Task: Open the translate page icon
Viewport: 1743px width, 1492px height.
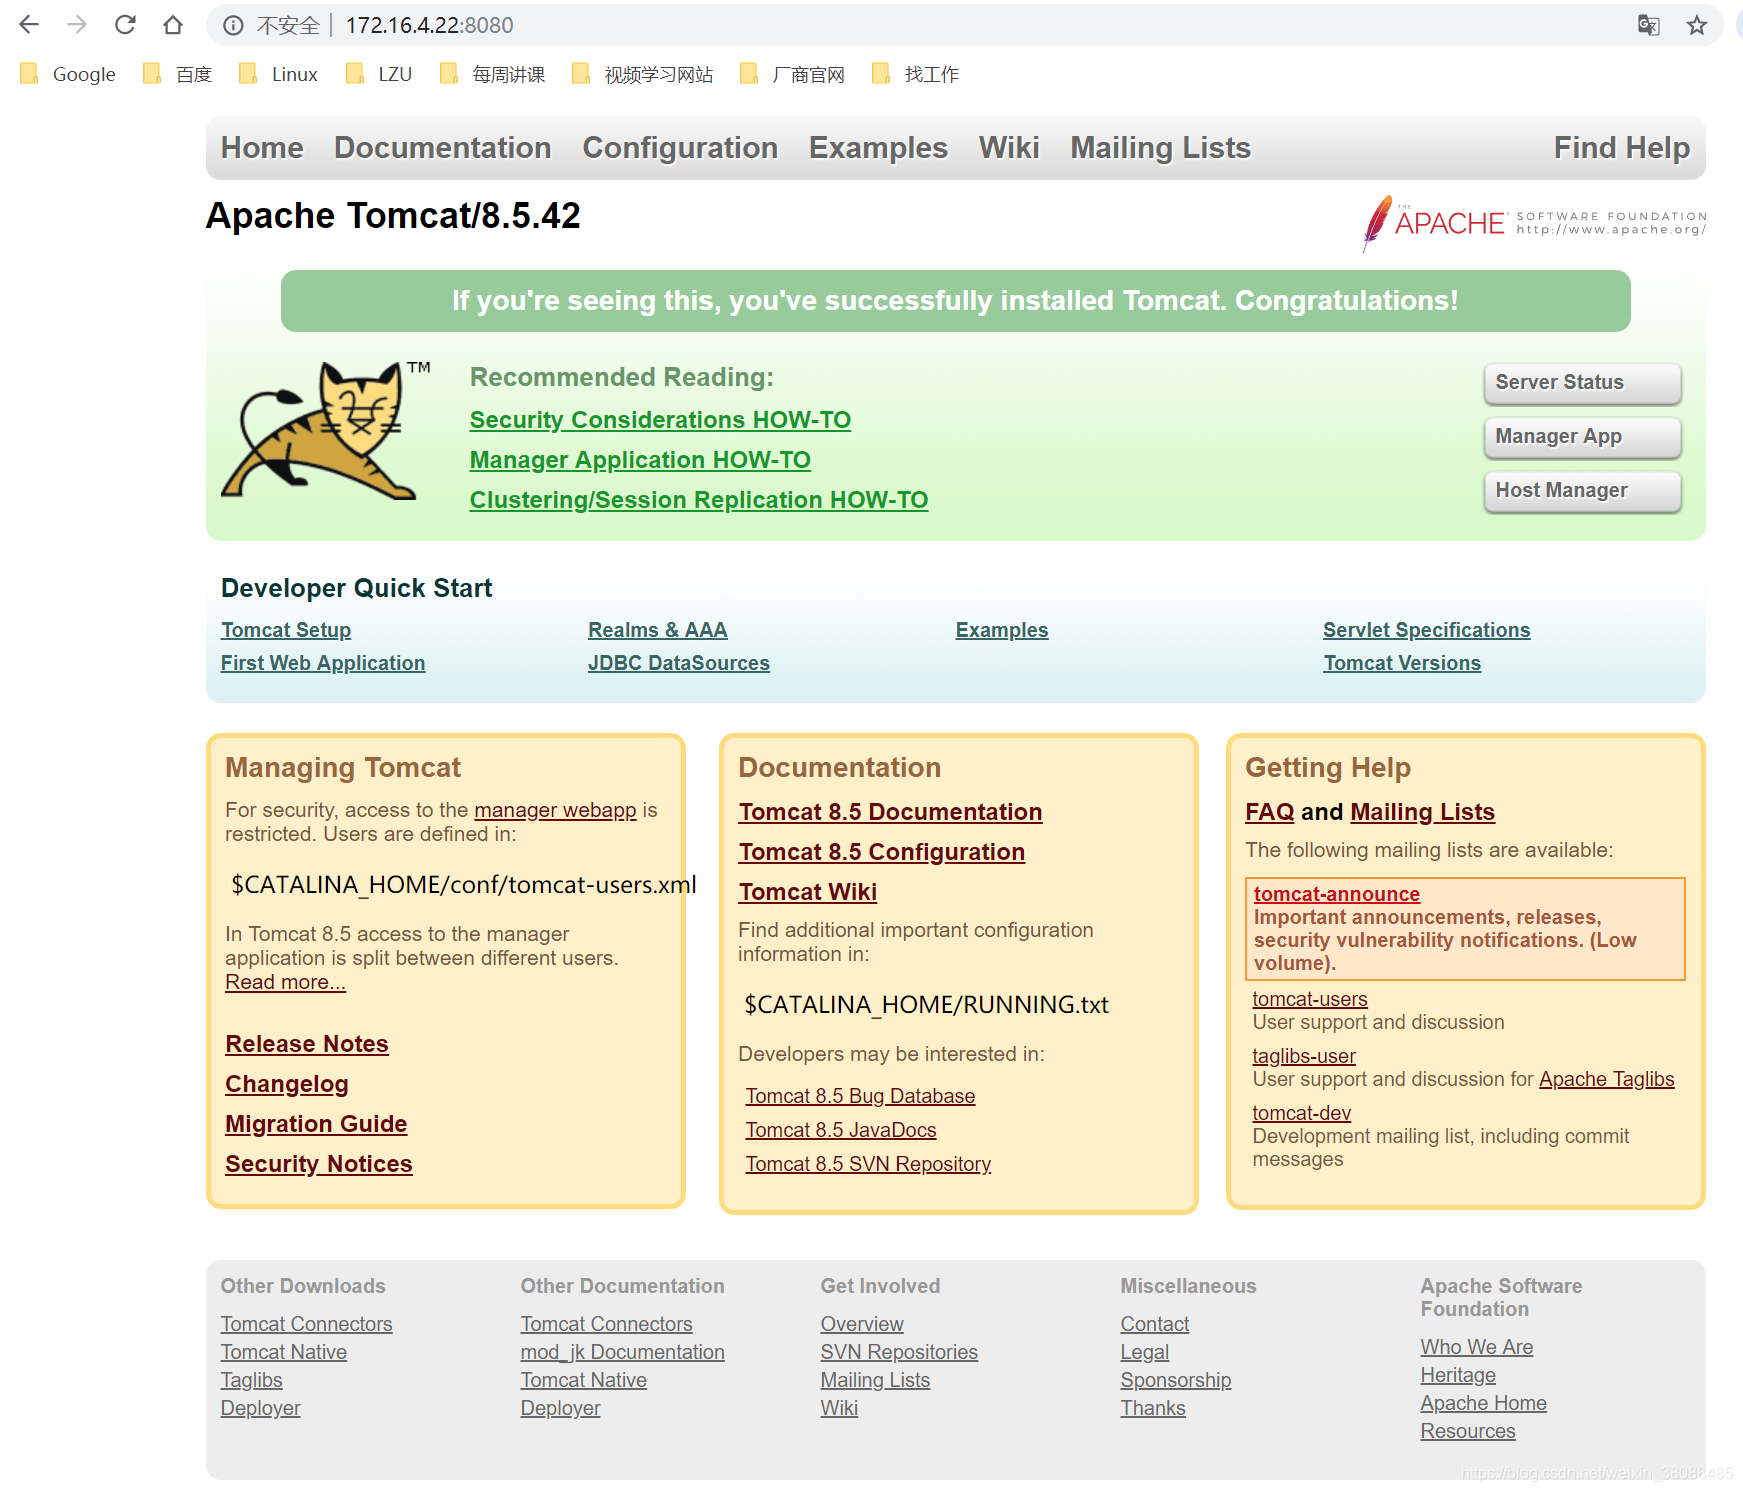Action: tap(1649, 25)
